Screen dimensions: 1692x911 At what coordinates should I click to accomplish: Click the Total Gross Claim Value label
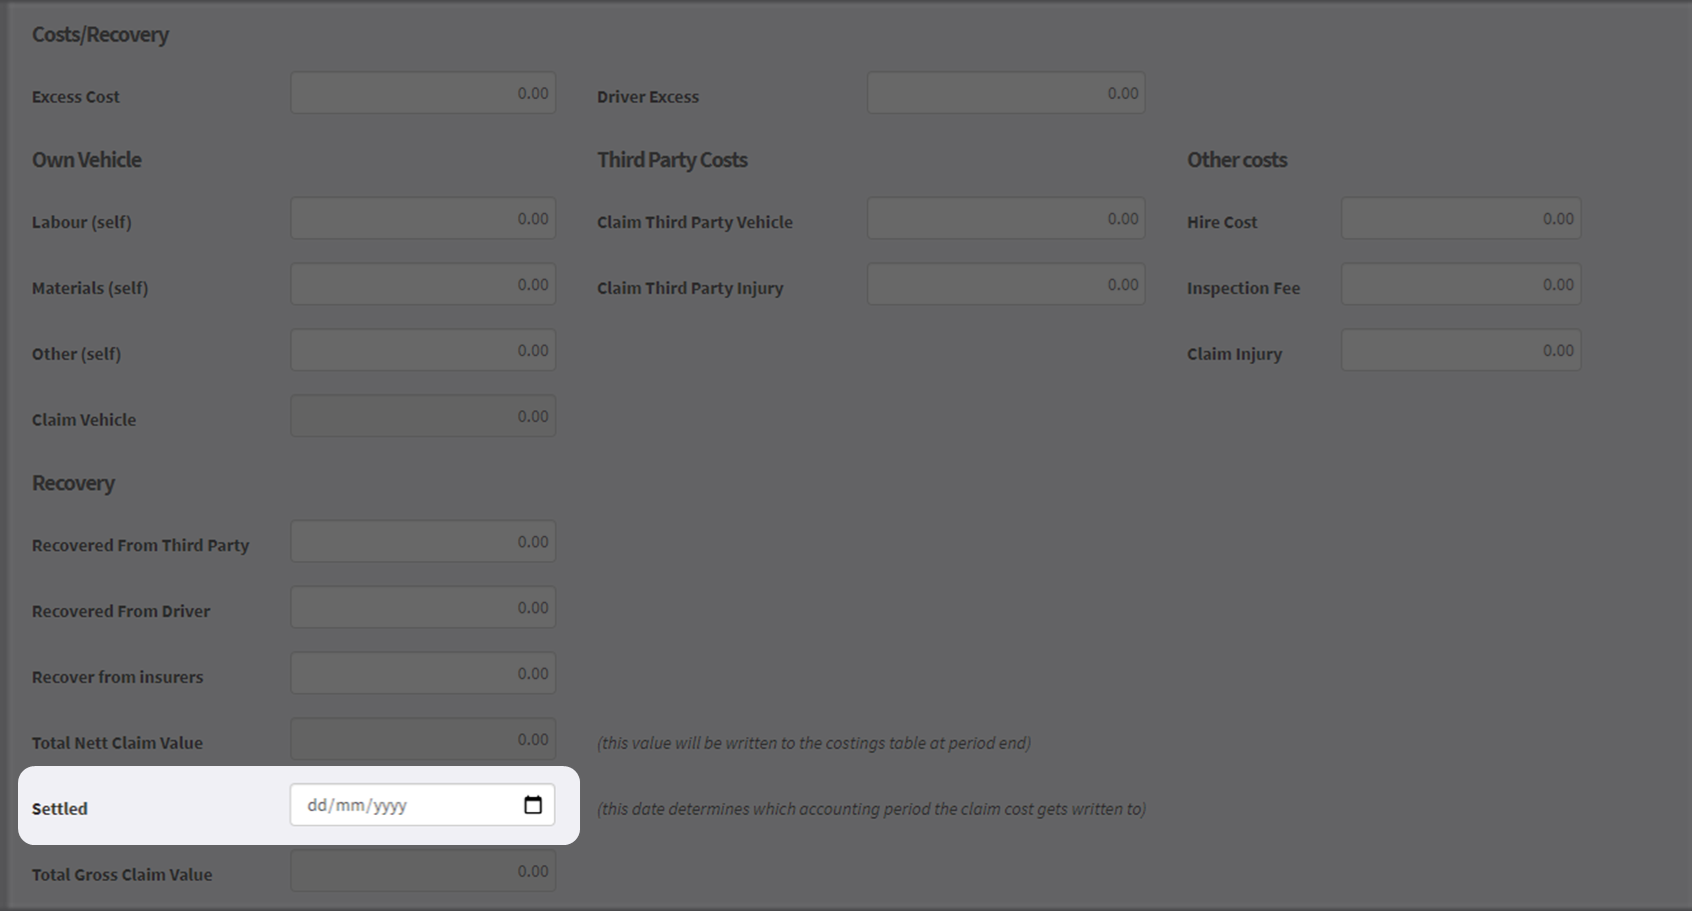[x=122, y=875]
